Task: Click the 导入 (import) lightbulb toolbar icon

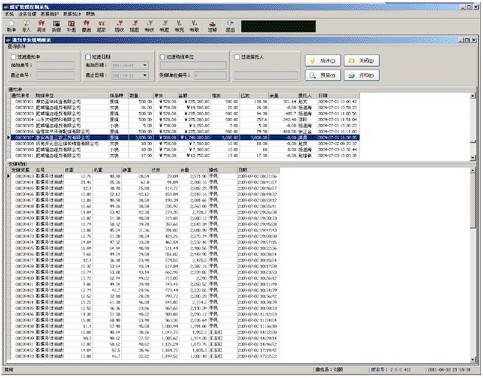Action: click(x=26, y=26)
